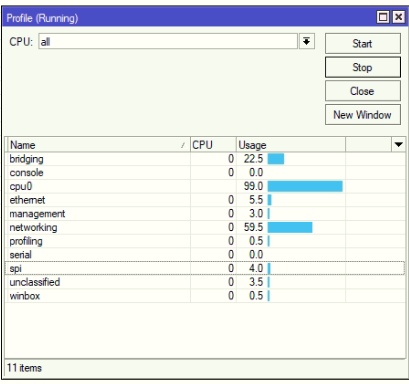Select the unclassified row
Image resolution: width=409 pixels, height=384 pixels.
[205, 282]
